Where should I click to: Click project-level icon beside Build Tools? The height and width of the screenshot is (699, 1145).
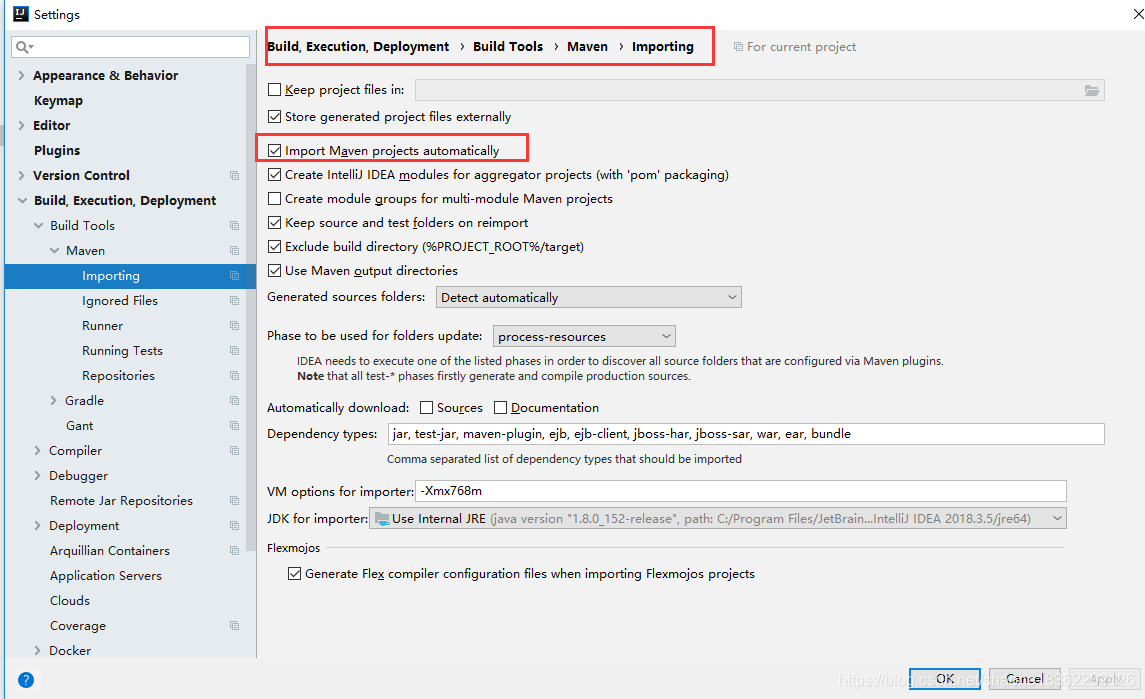tap(234, 226)
